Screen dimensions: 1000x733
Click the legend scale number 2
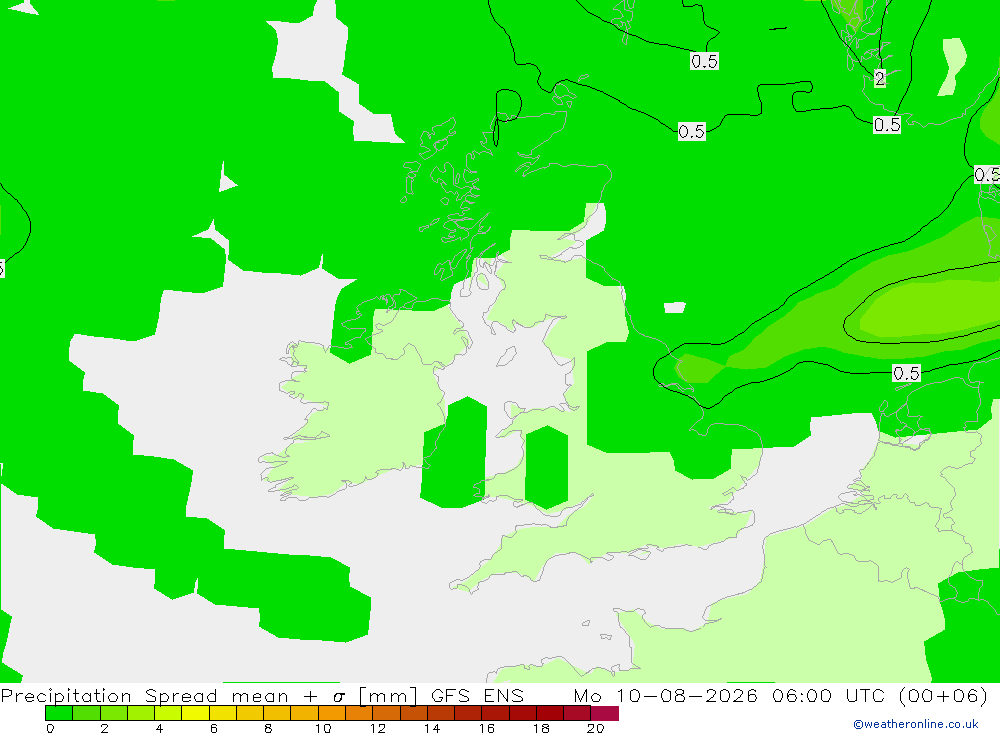[x=105, y=728]
